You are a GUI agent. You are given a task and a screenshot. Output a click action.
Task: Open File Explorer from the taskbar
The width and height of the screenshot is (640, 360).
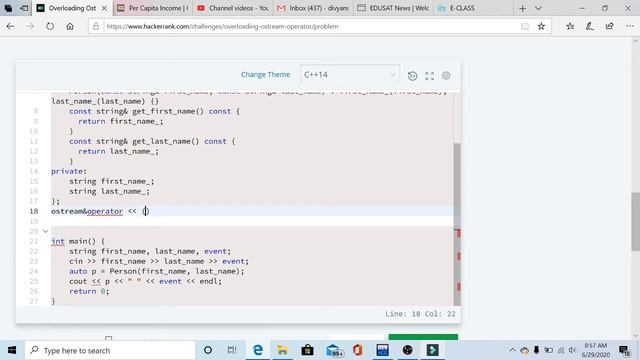point(282,350)
